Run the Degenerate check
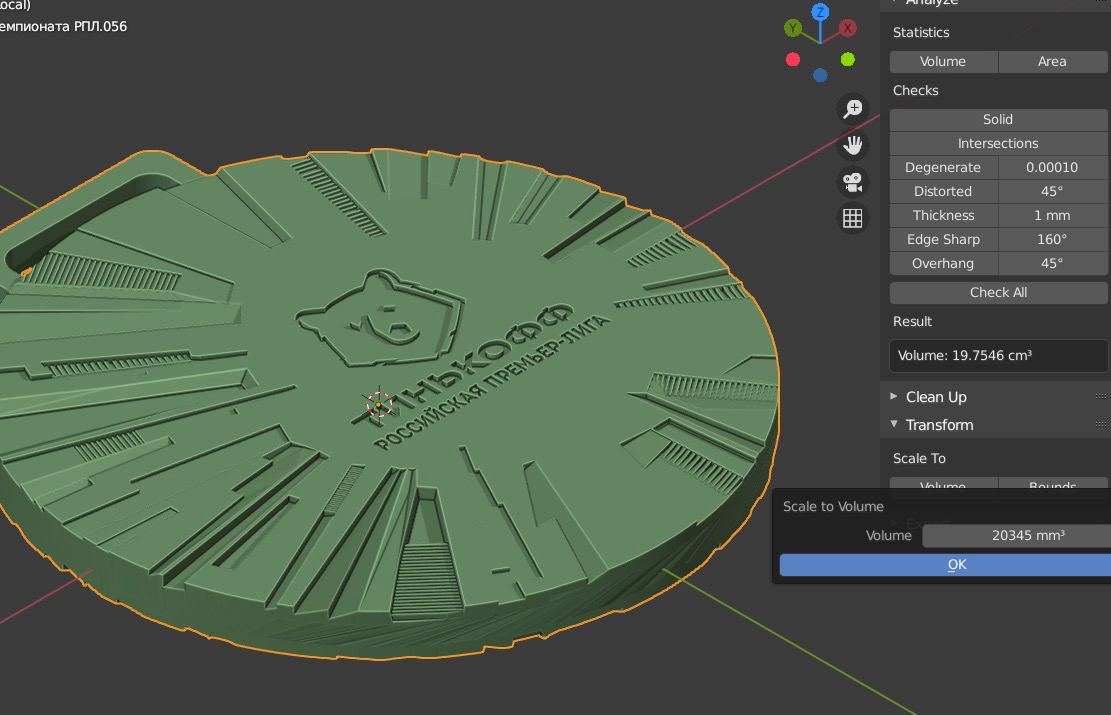1111x715 pixels. [943, 167]
